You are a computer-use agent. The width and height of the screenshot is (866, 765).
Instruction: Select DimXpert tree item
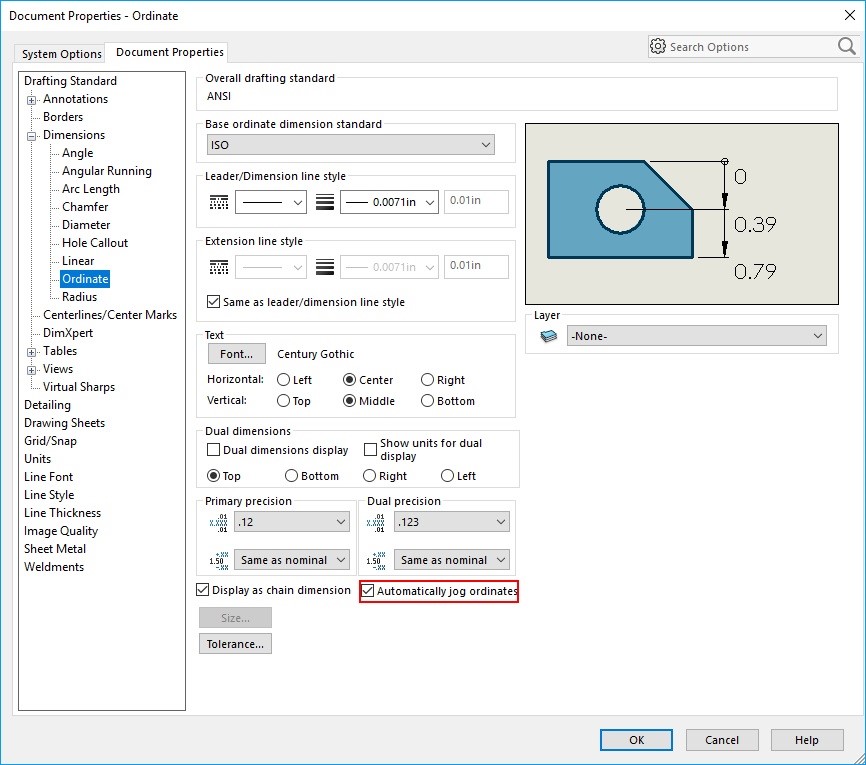pos(68,333)
